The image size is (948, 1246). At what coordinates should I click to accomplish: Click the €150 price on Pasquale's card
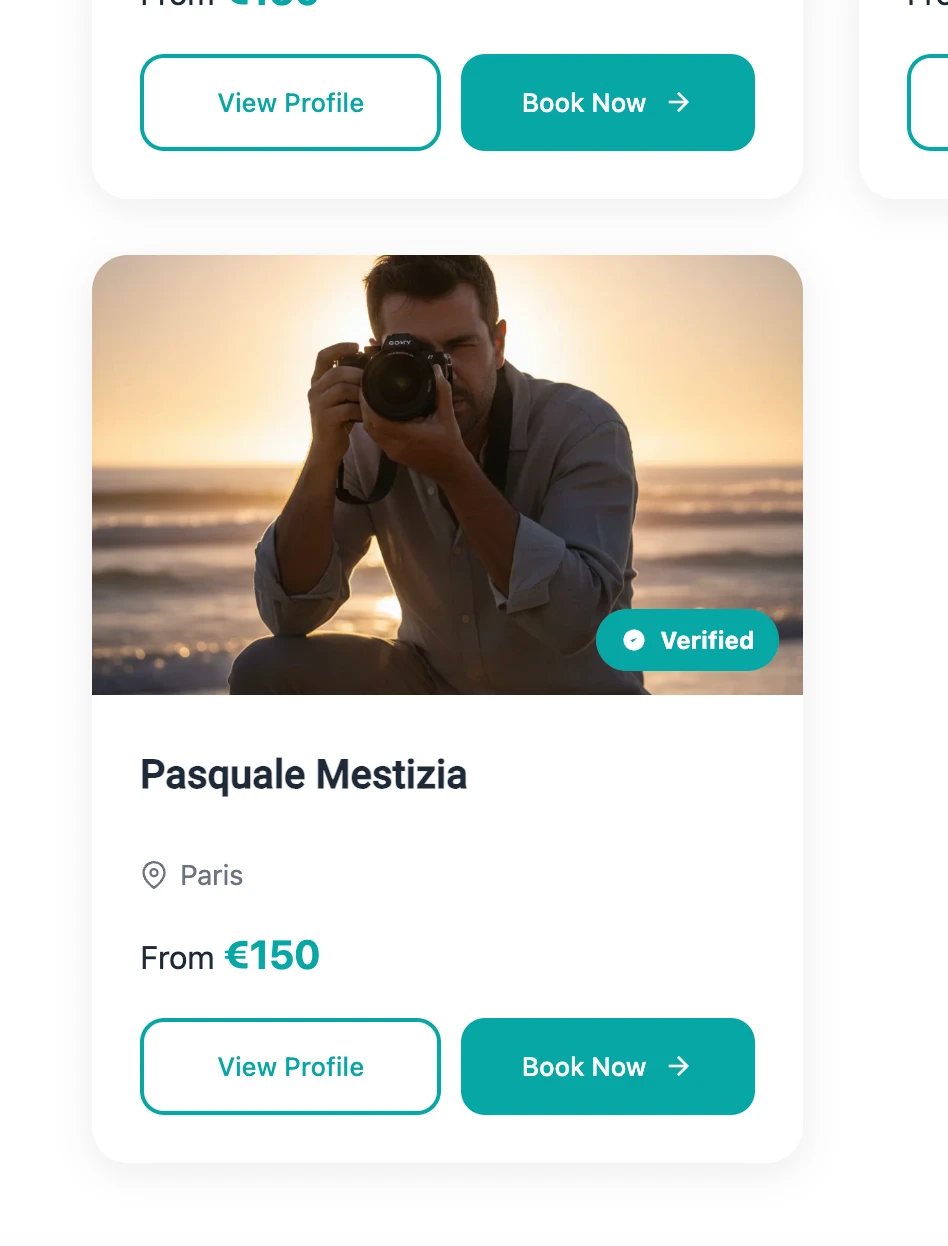point(272,956)
